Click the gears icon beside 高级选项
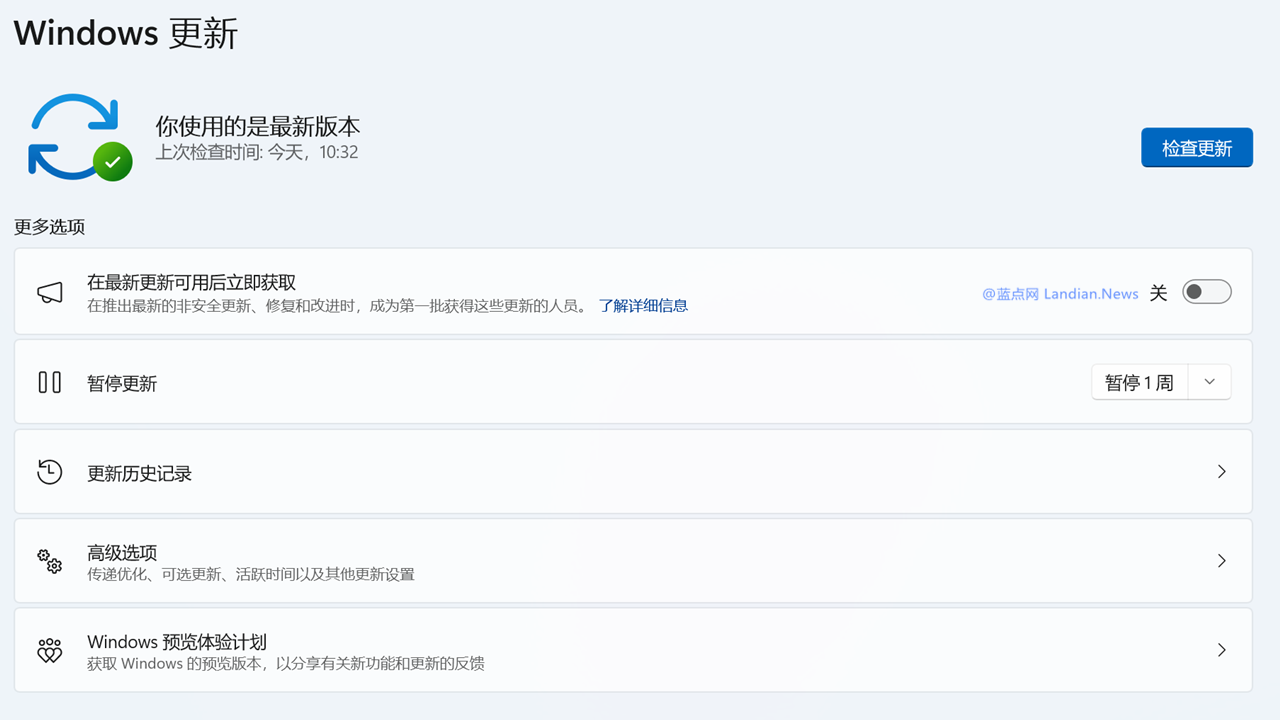 click(50, 561)
